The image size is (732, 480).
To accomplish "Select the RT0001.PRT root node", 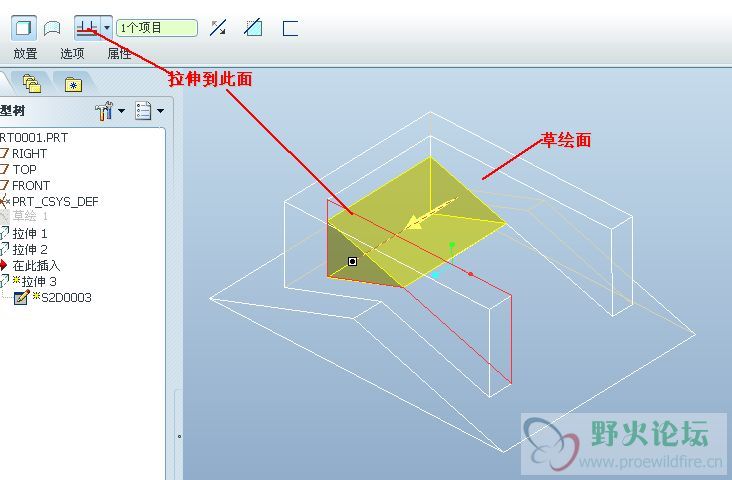I will [34, 138].
